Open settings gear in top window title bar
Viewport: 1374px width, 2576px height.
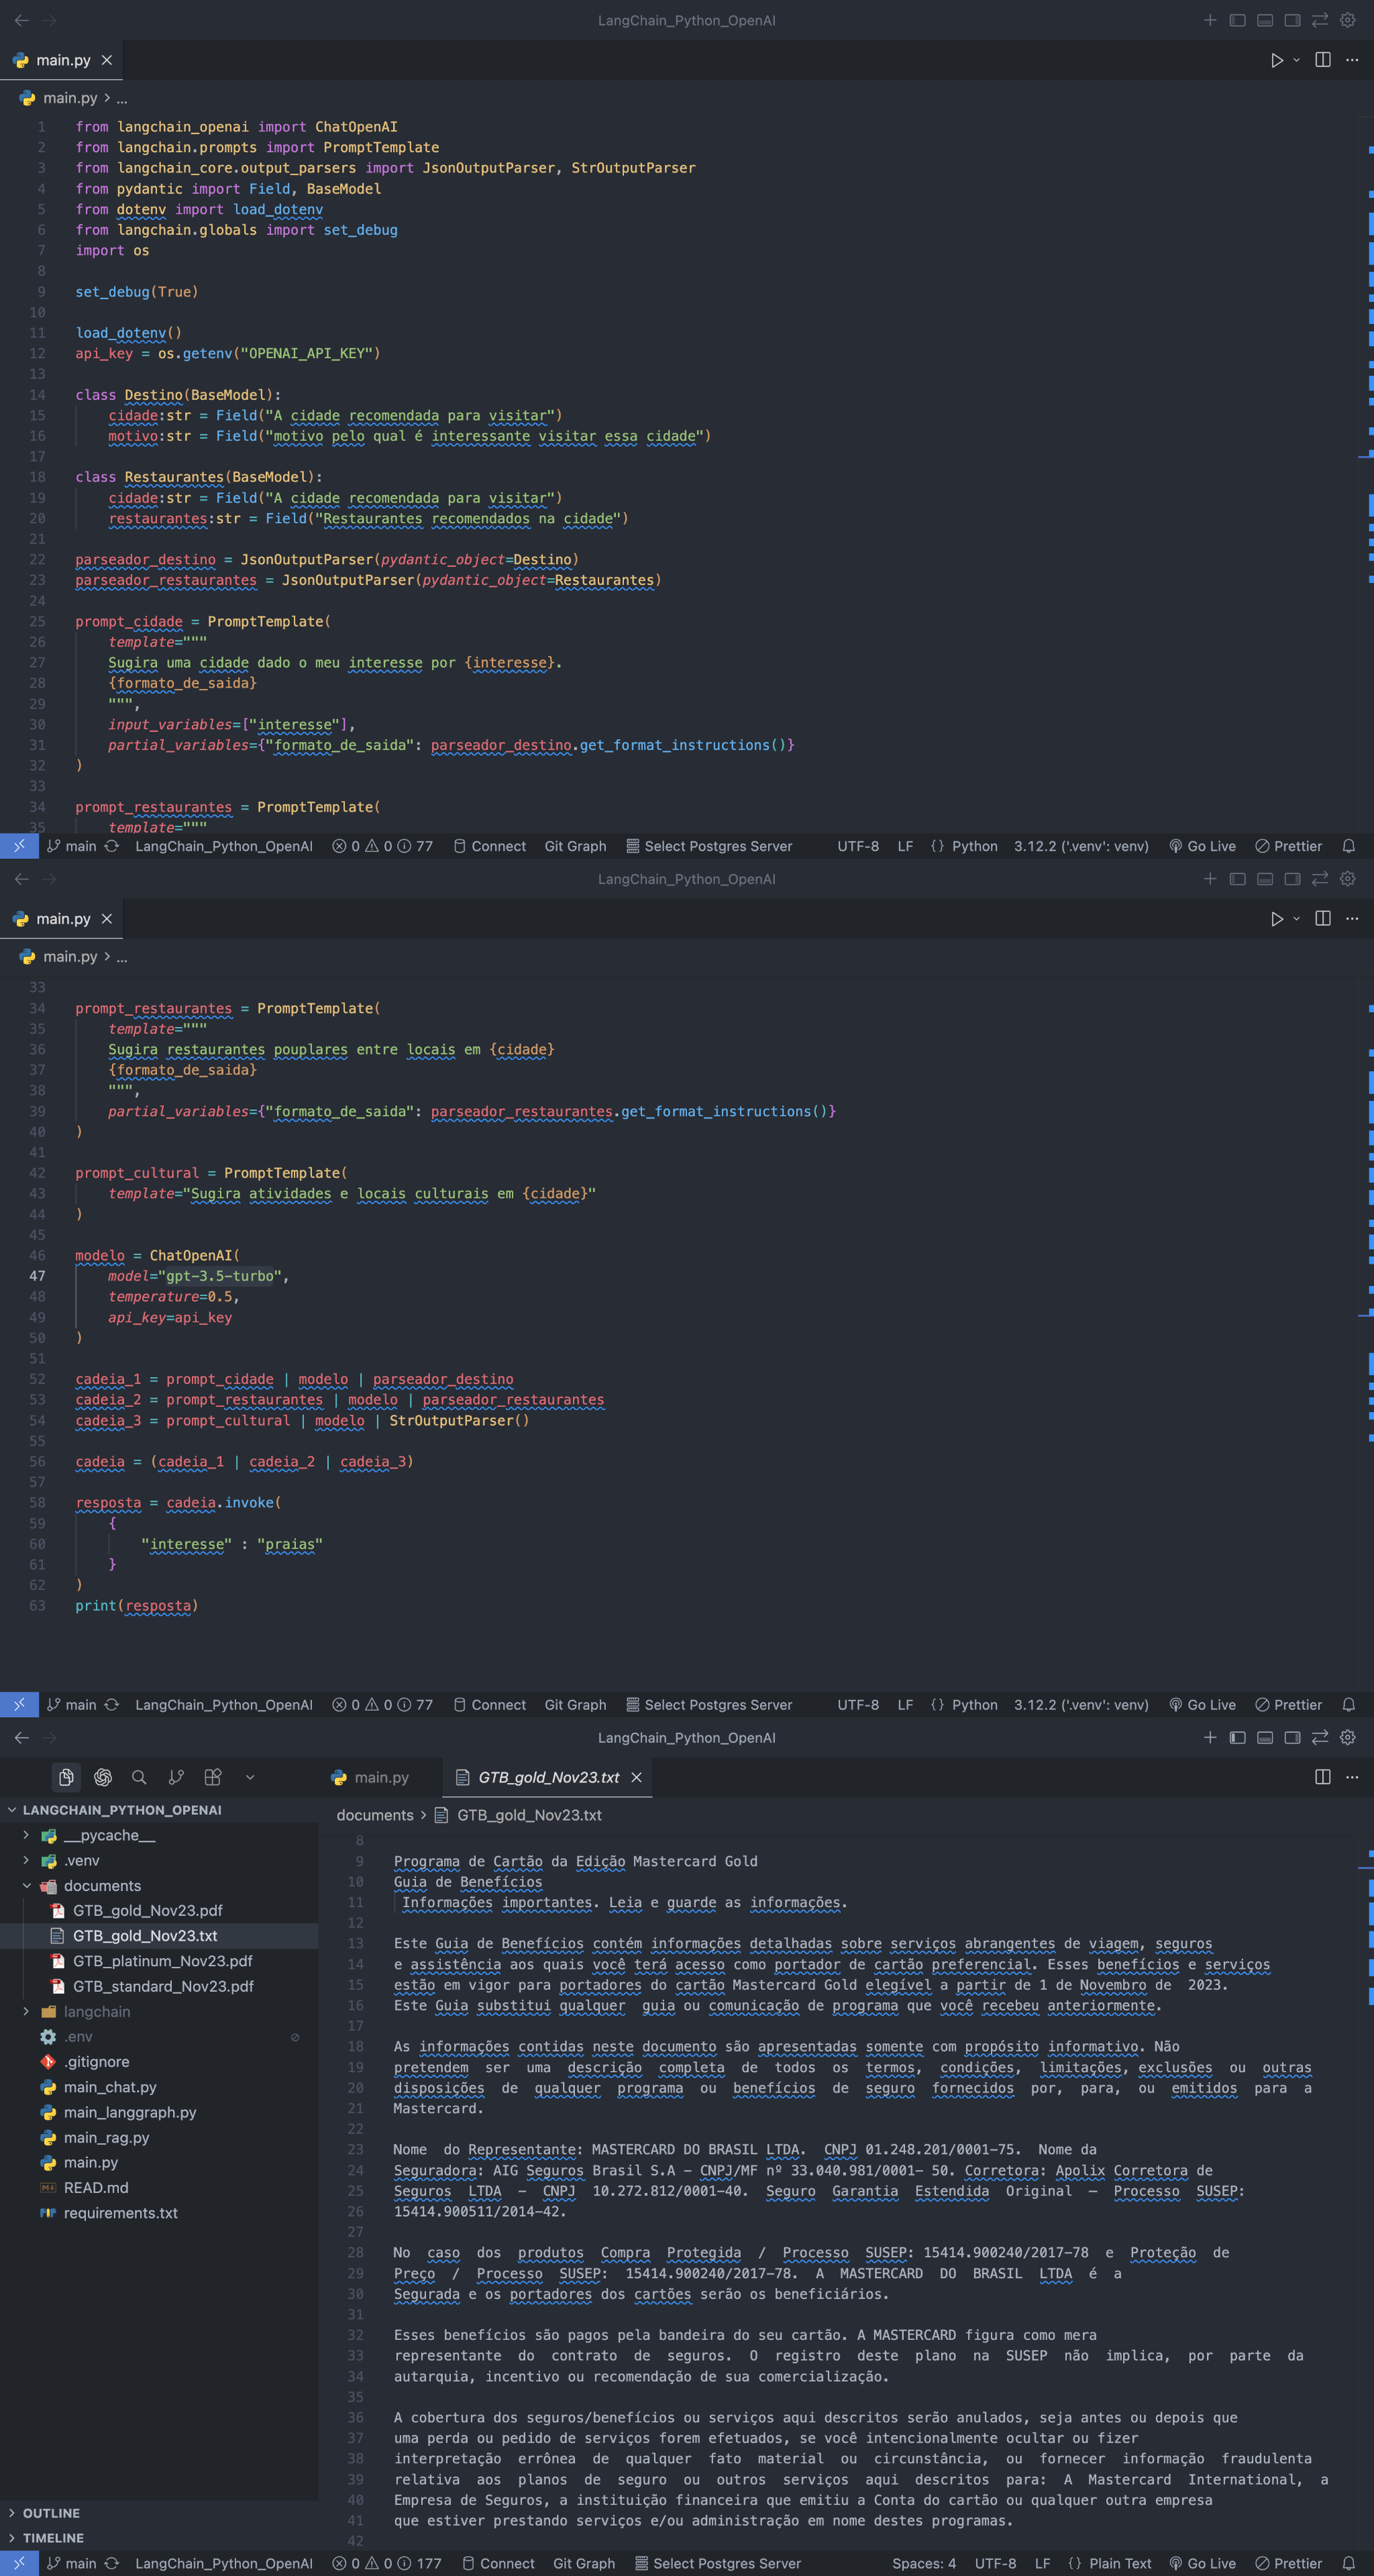[x=1348, y=20]
